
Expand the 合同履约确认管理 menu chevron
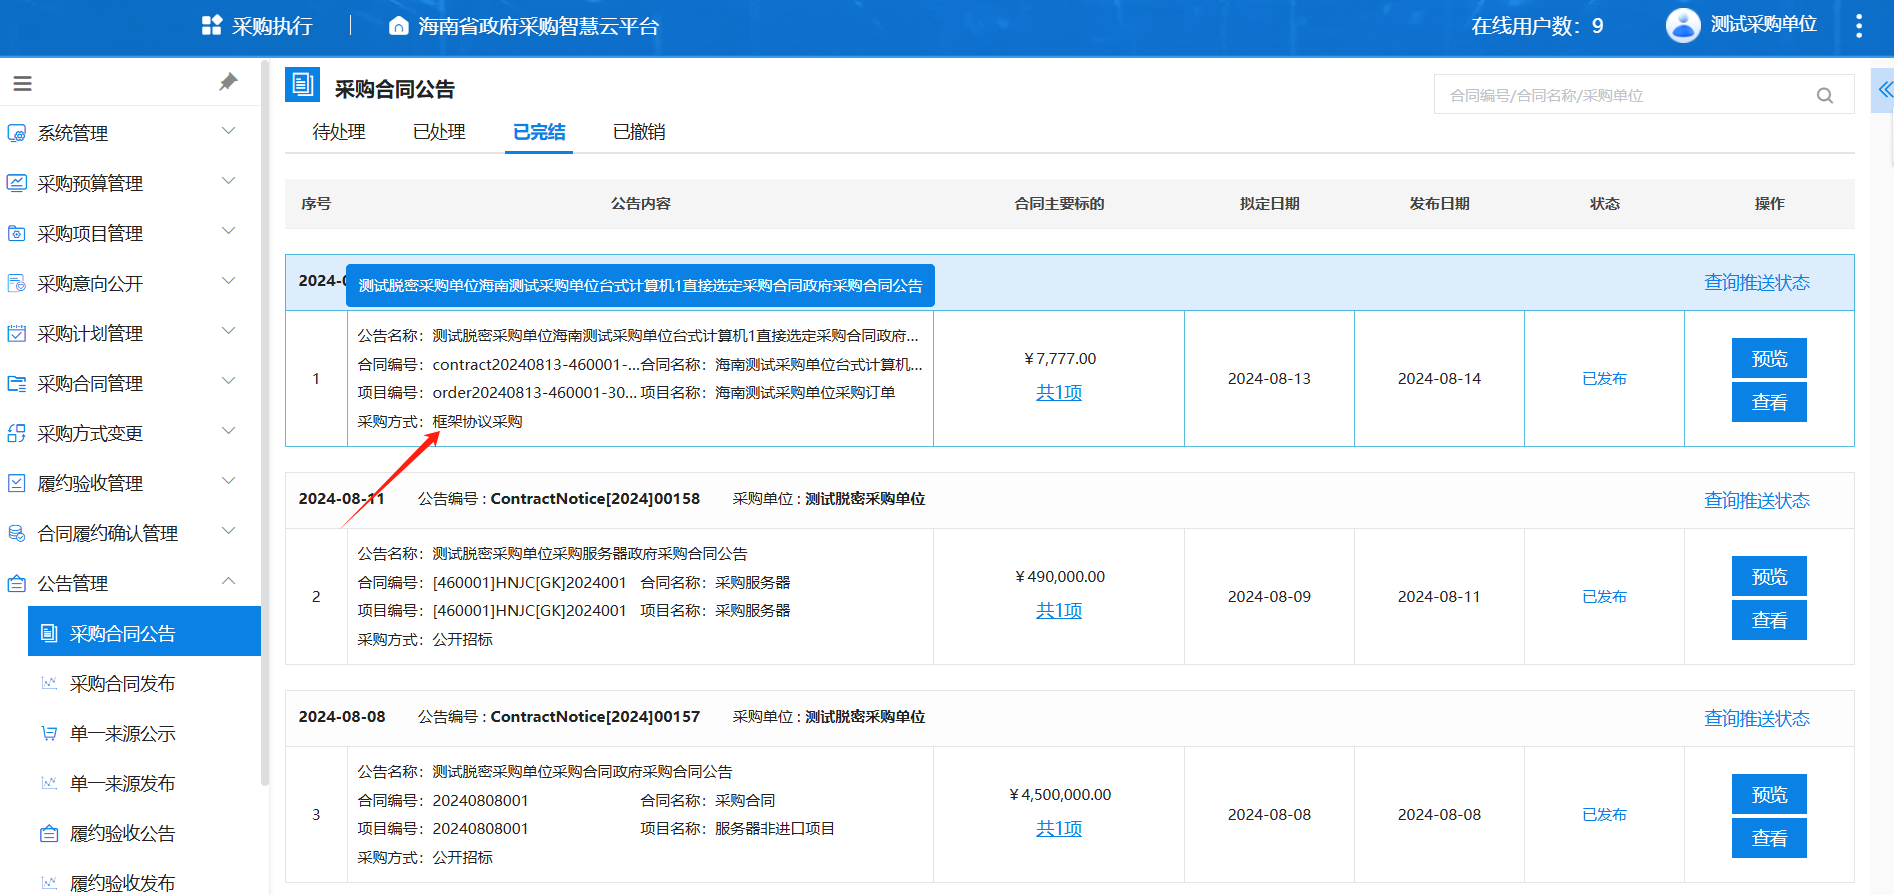(228, 531)
